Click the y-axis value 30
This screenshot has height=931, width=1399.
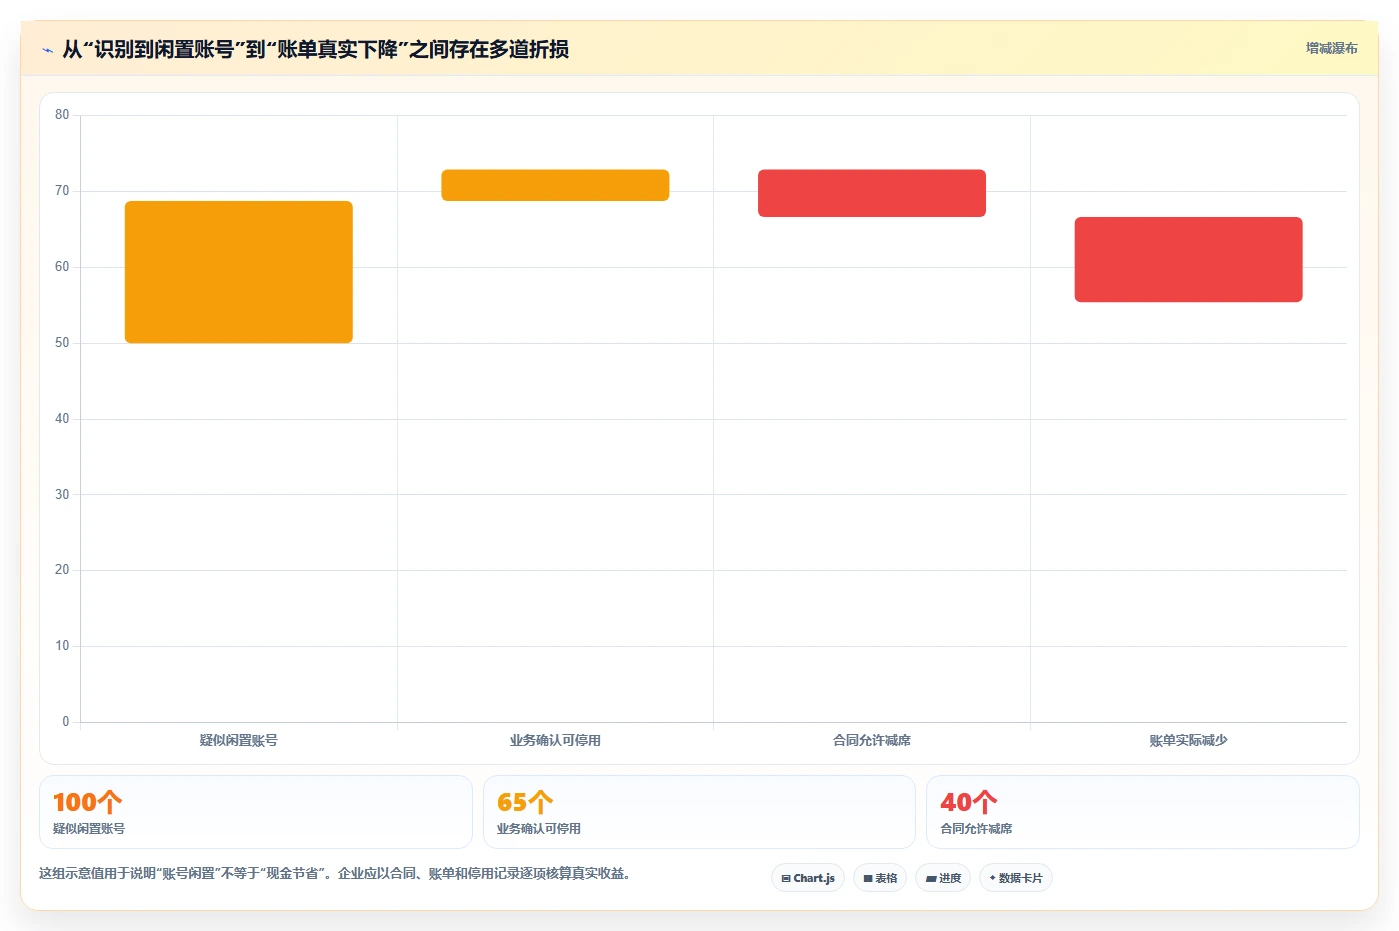62,495
